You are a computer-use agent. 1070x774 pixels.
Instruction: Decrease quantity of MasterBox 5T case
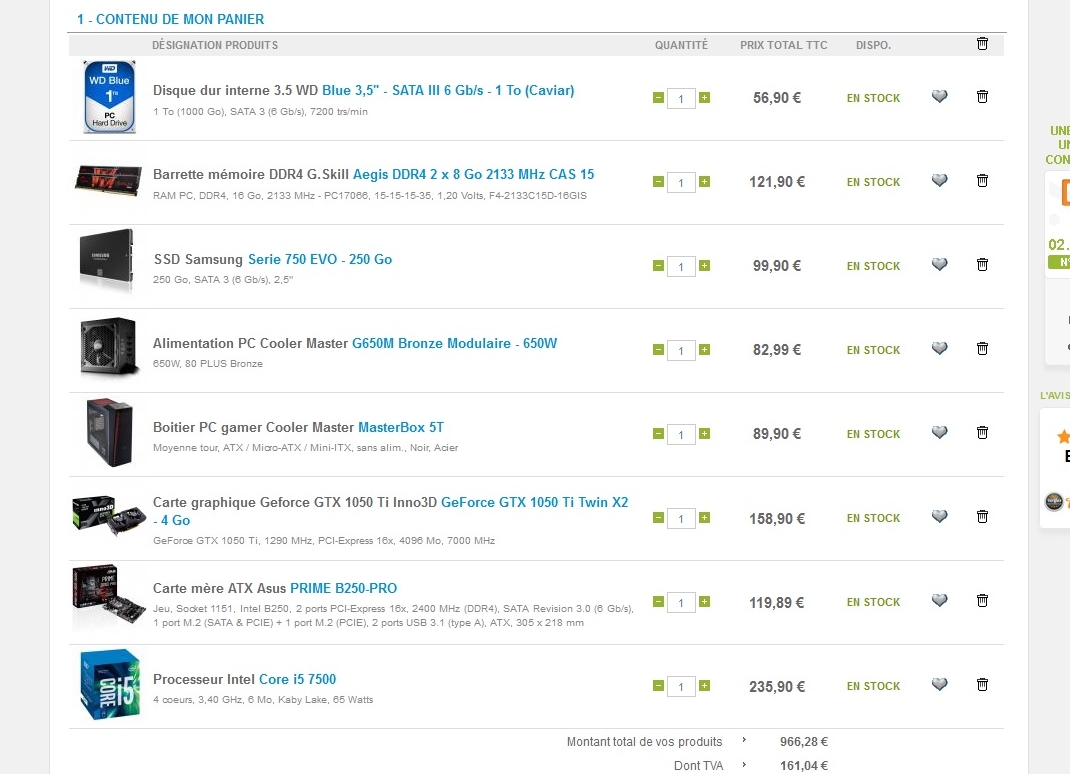pos(658,433)
